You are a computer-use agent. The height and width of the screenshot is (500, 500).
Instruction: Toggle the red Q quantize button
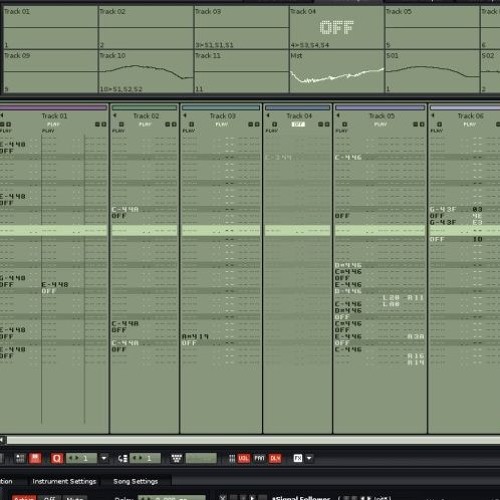click(x=57, y=458)
